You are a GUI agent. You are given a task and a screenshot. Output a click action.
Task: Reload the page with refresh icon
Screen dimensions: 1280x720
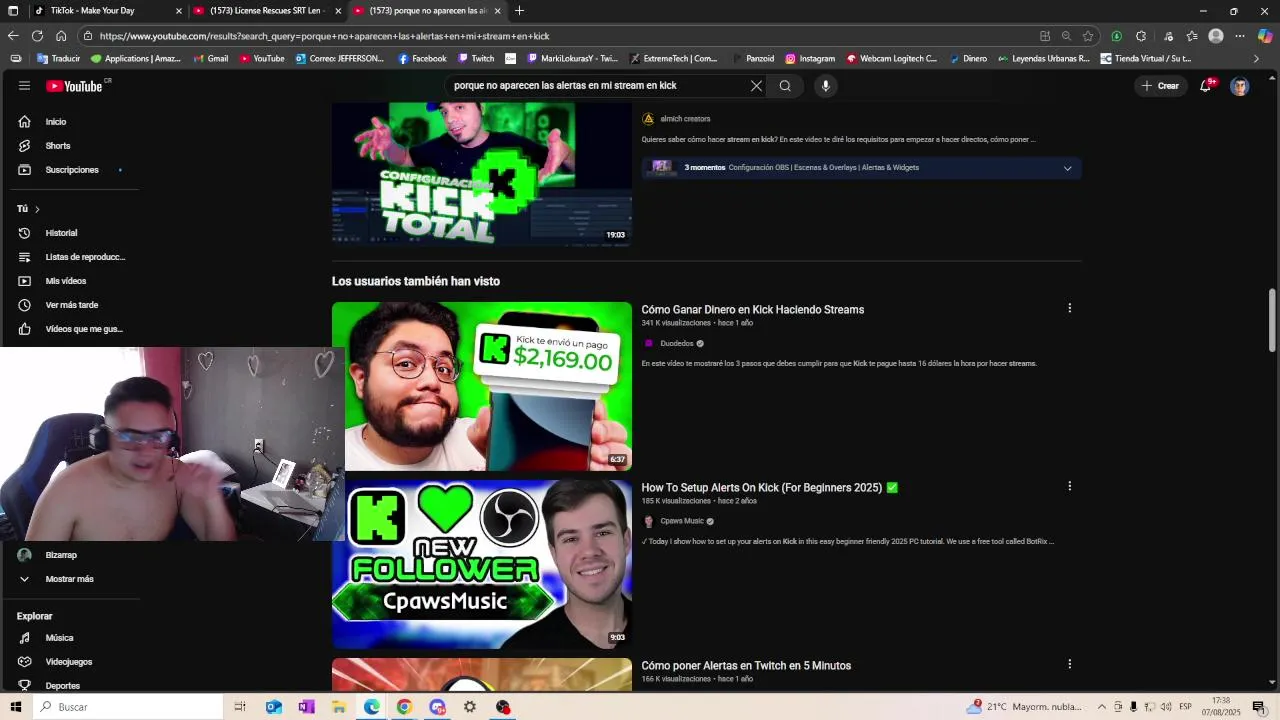tap(37, 36)
